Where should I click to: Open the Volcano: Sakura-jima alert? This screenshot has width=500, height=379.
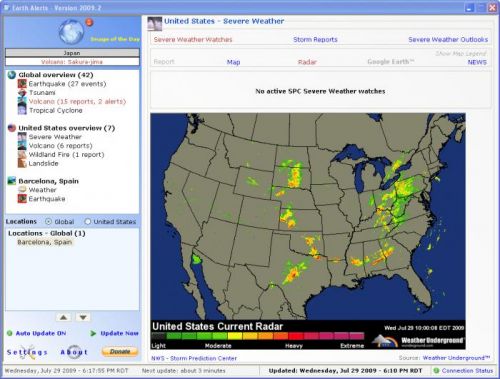tap(72, 62)
